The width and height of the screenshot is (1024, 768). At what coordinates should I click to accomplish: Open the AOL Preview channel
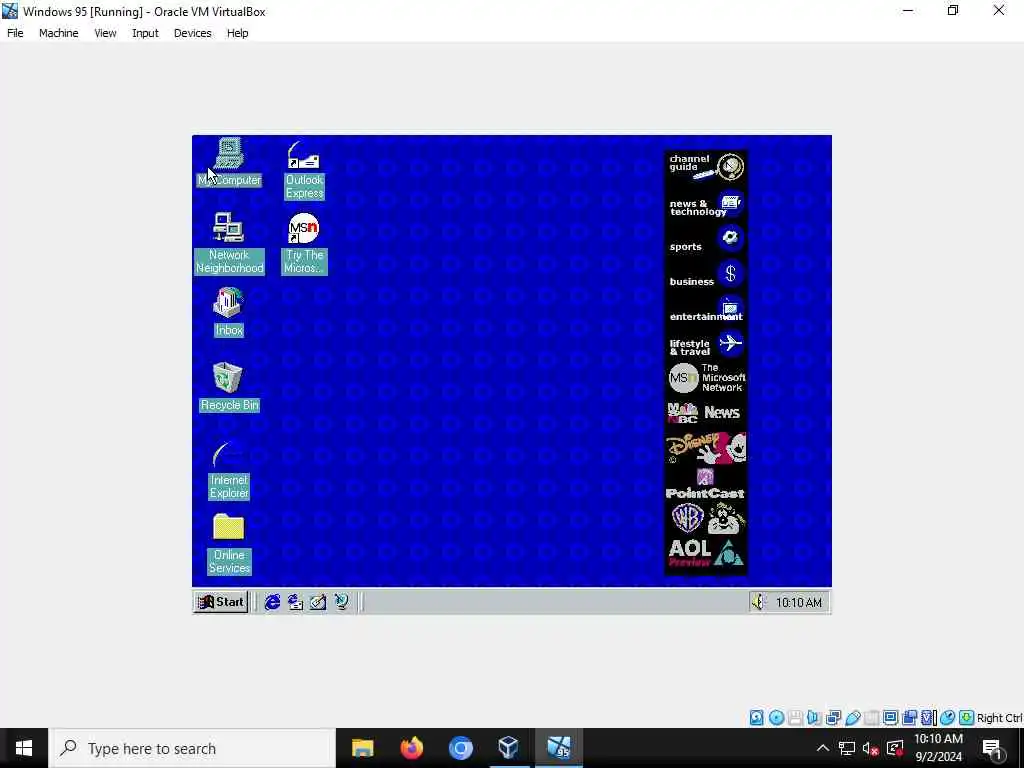click(x=706, y=553)
